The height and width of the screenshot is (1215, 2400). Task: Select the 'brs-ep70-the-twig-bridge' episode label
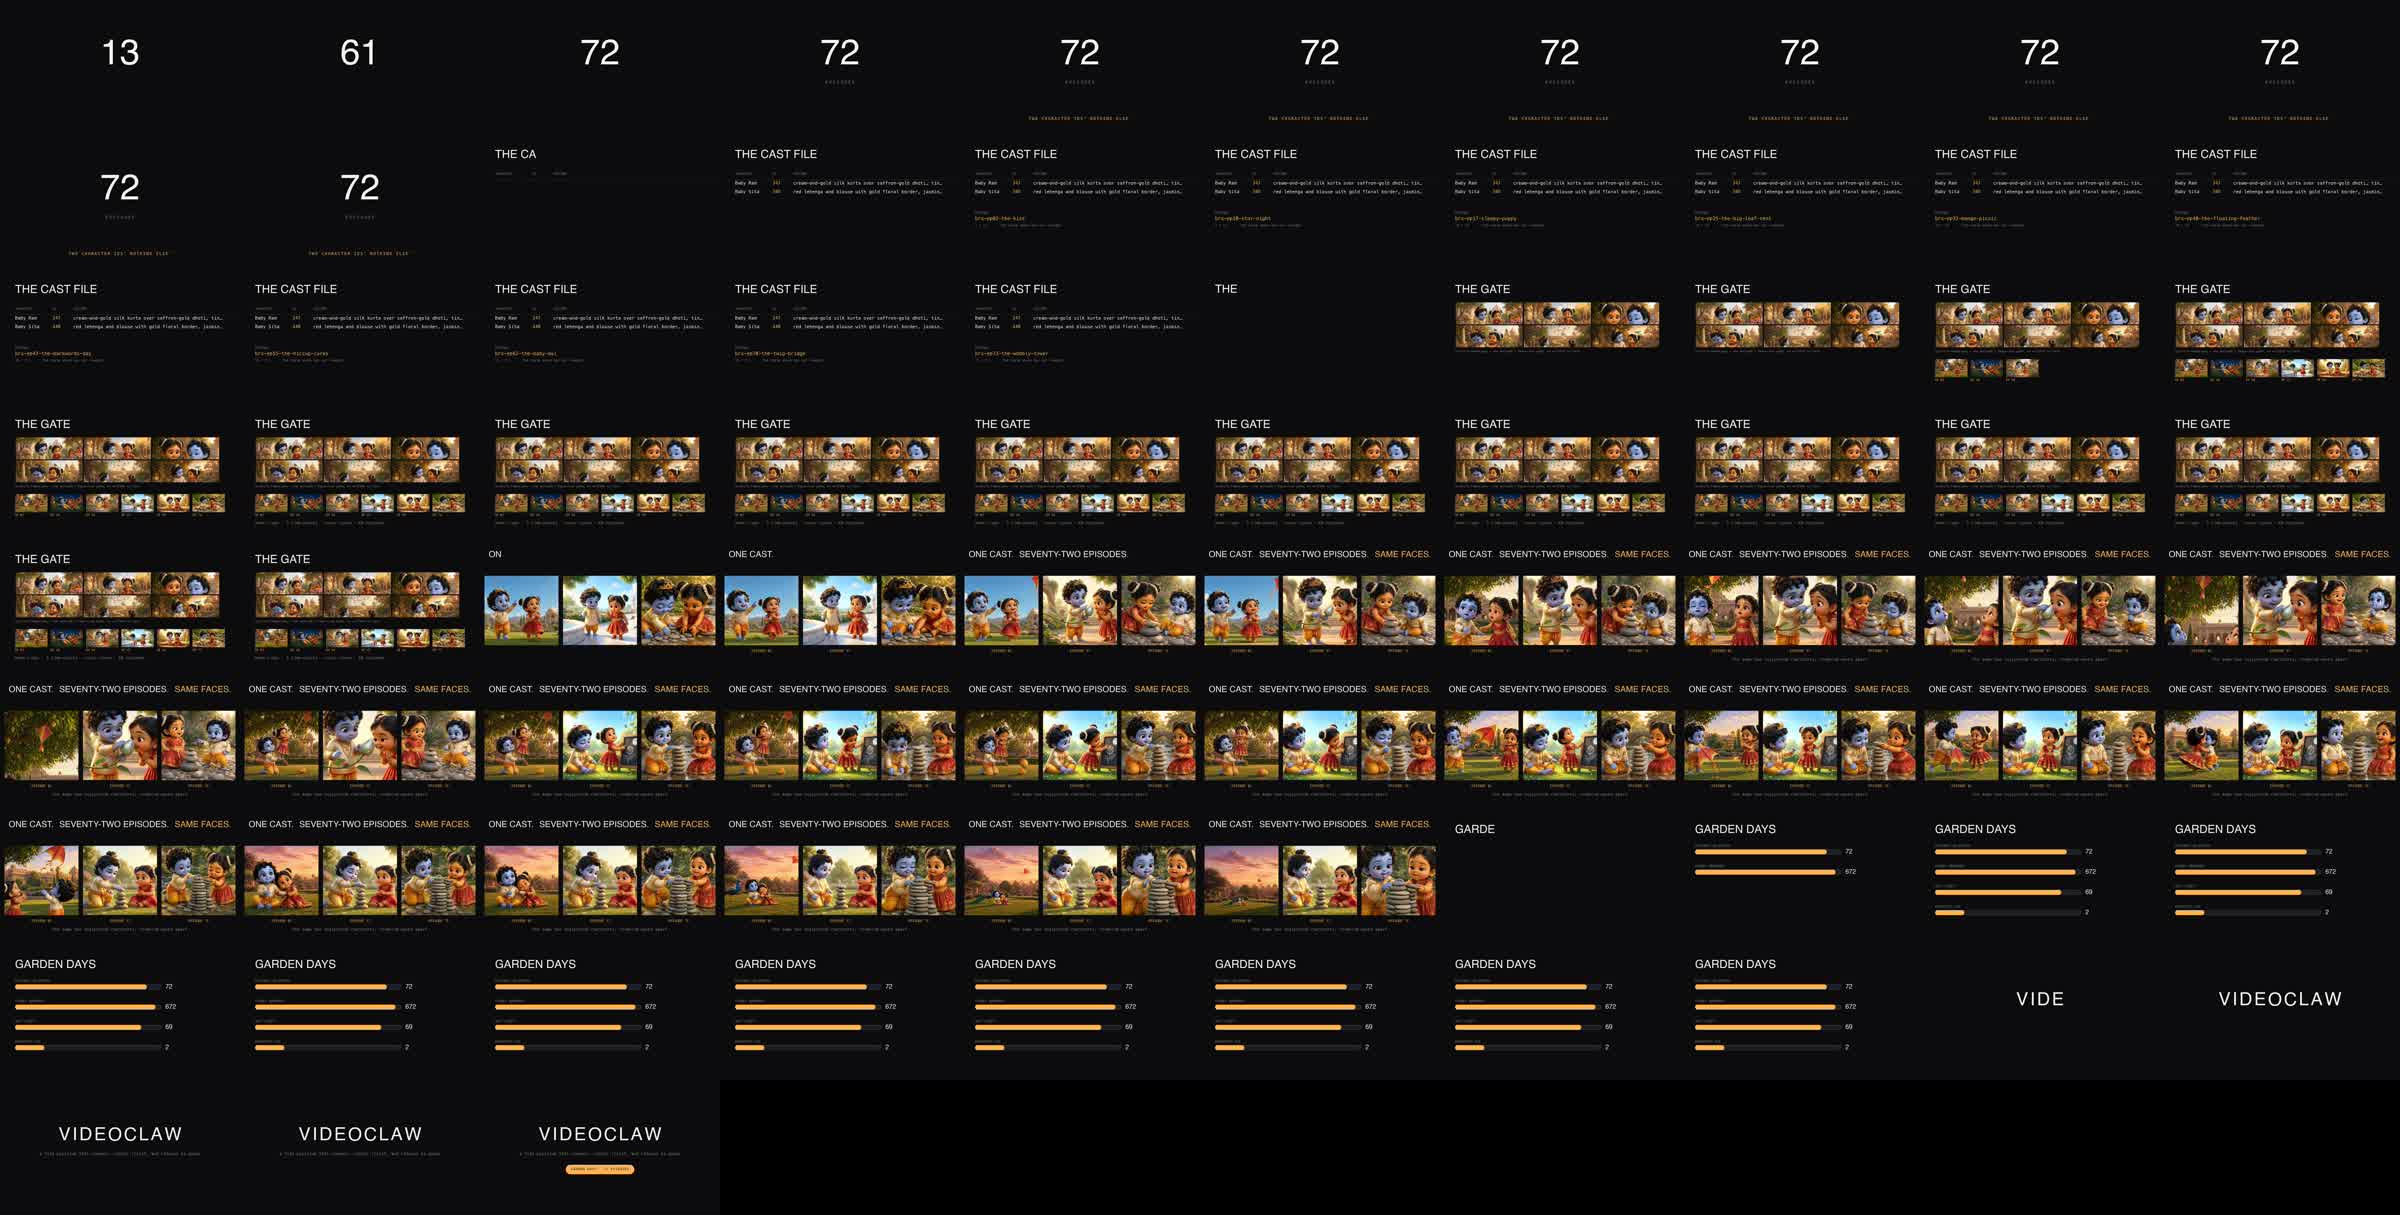pyautogui.click(x=770, y=353)
